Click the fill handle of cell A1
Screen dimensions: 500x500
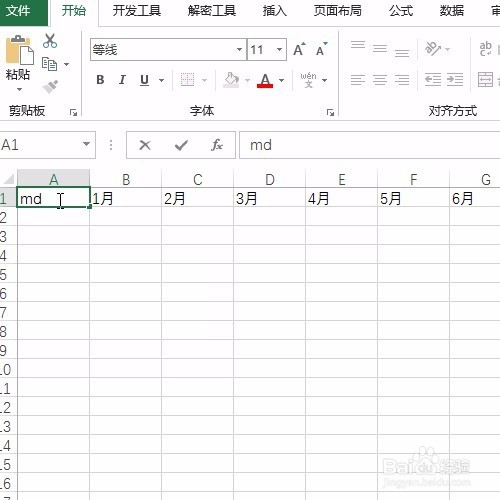(x=89, y=207)
